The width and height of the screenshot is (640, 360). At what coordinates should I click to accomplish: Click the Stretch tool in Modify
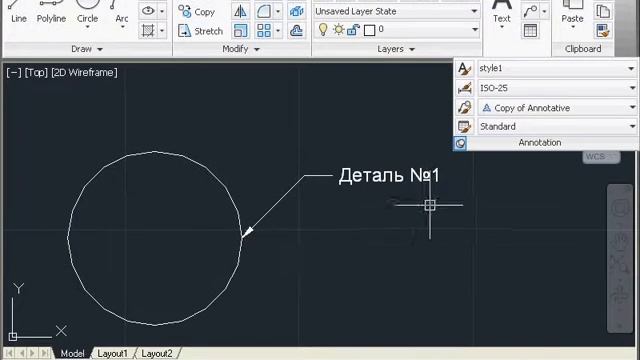pos(200,31)
